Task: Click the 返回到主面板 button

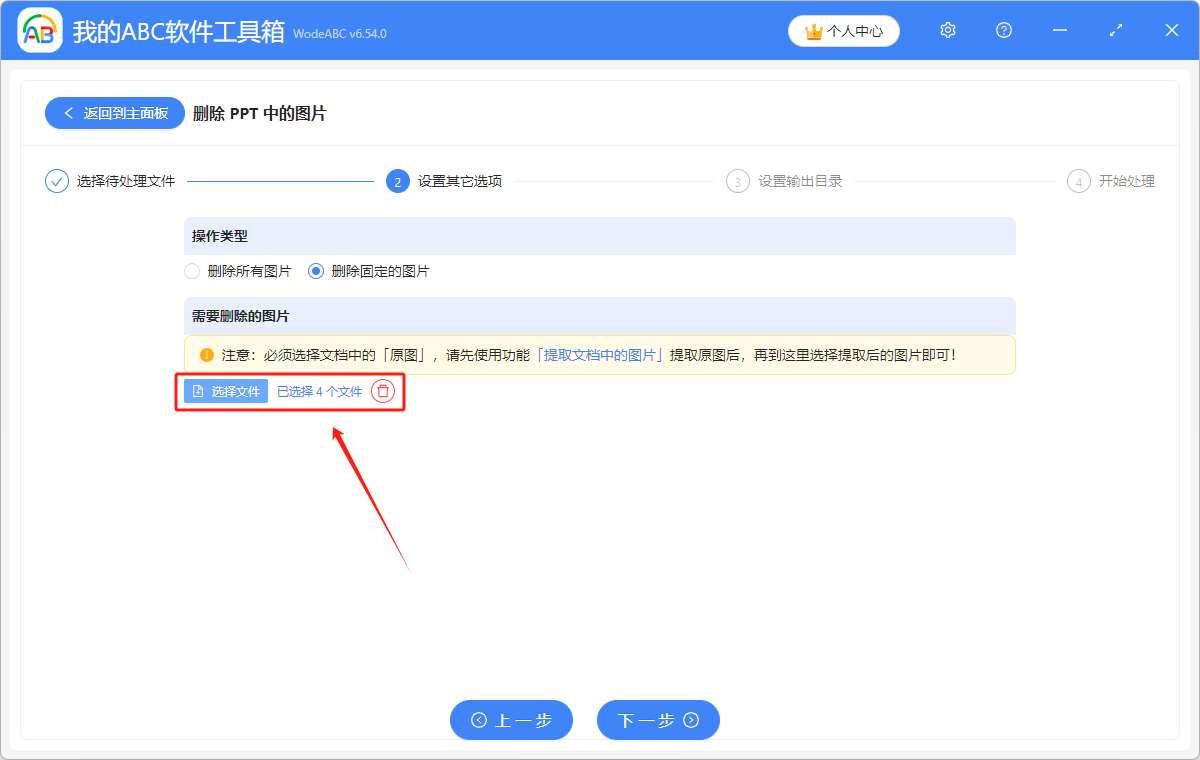Action: tap(114, 113)
